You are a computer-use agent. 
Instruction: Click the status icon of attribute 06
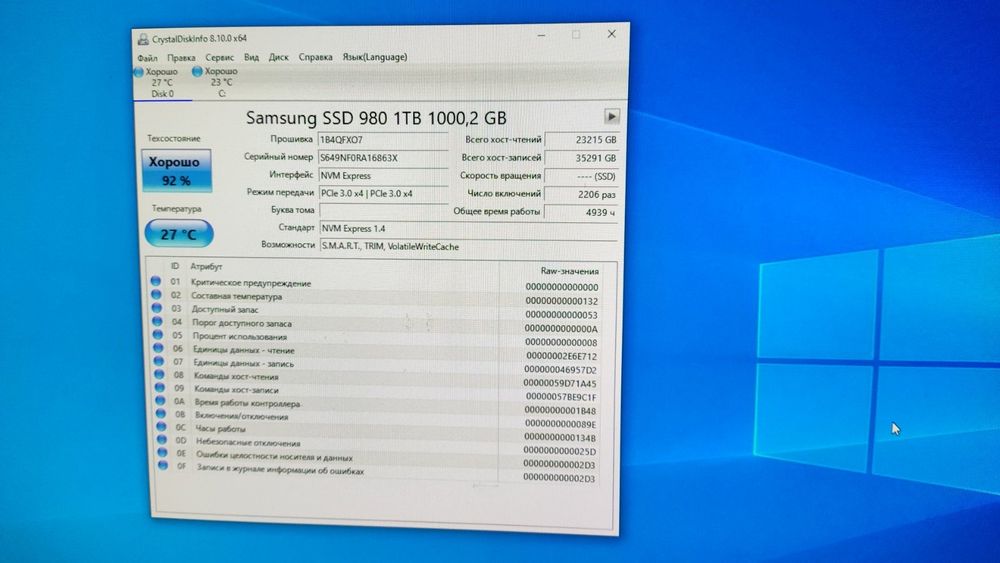(x=159, y=348)
